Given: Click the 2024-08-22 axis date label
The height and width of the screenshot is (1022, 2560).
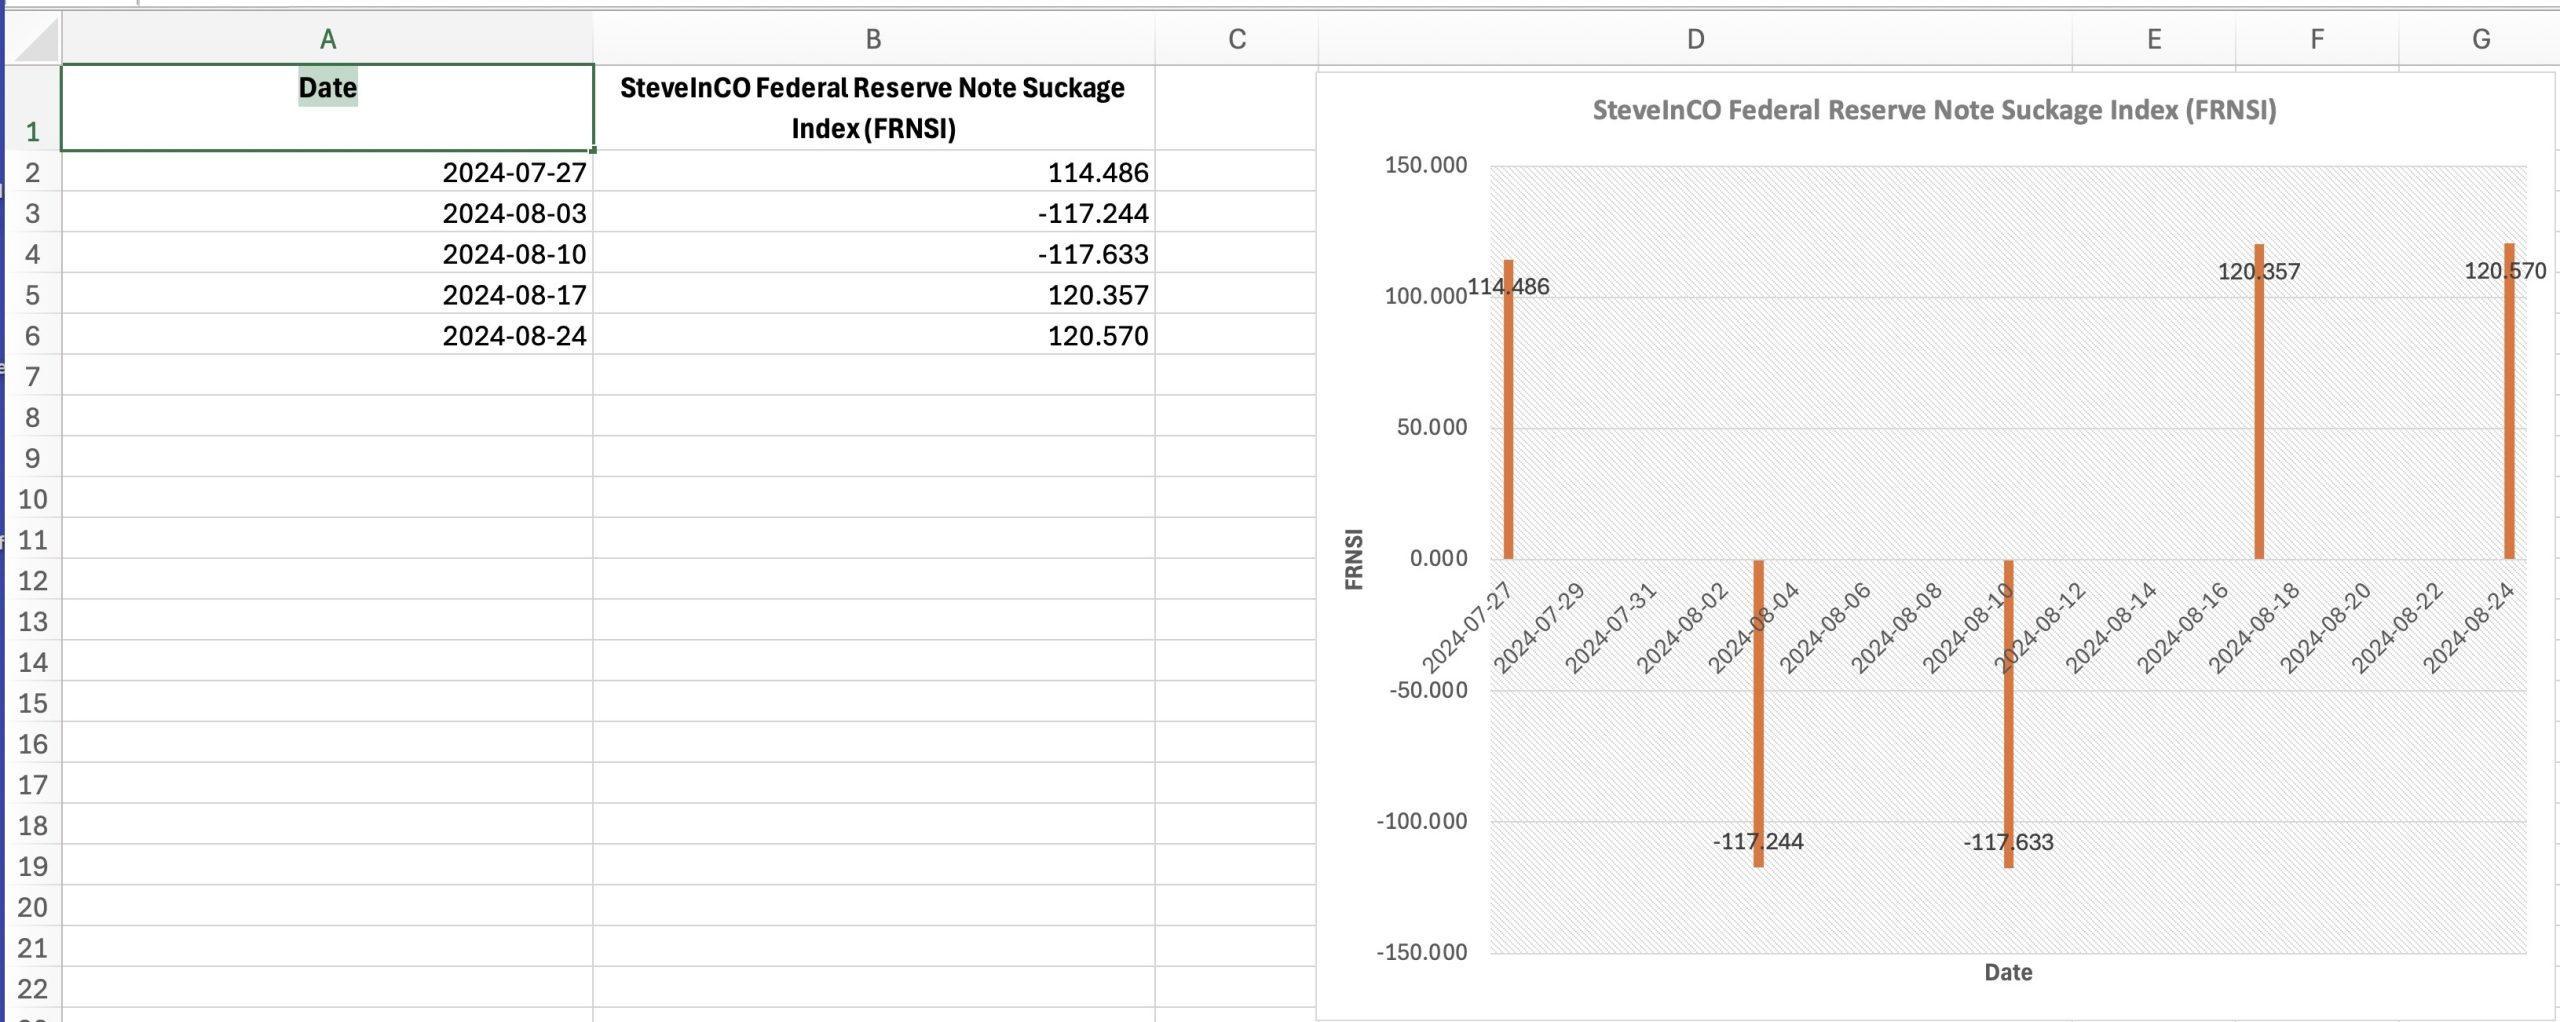Looking at the screenshot, I should (2397, 628).
